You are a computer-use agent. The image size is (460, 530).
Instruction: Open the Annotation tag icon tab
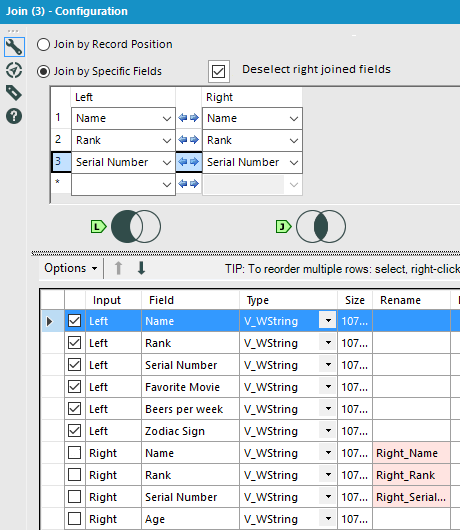14,93
